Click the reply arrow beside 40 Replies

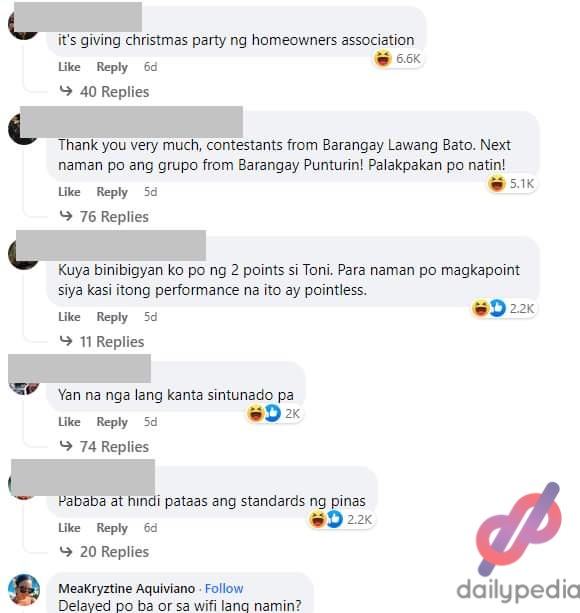point(66,91)
